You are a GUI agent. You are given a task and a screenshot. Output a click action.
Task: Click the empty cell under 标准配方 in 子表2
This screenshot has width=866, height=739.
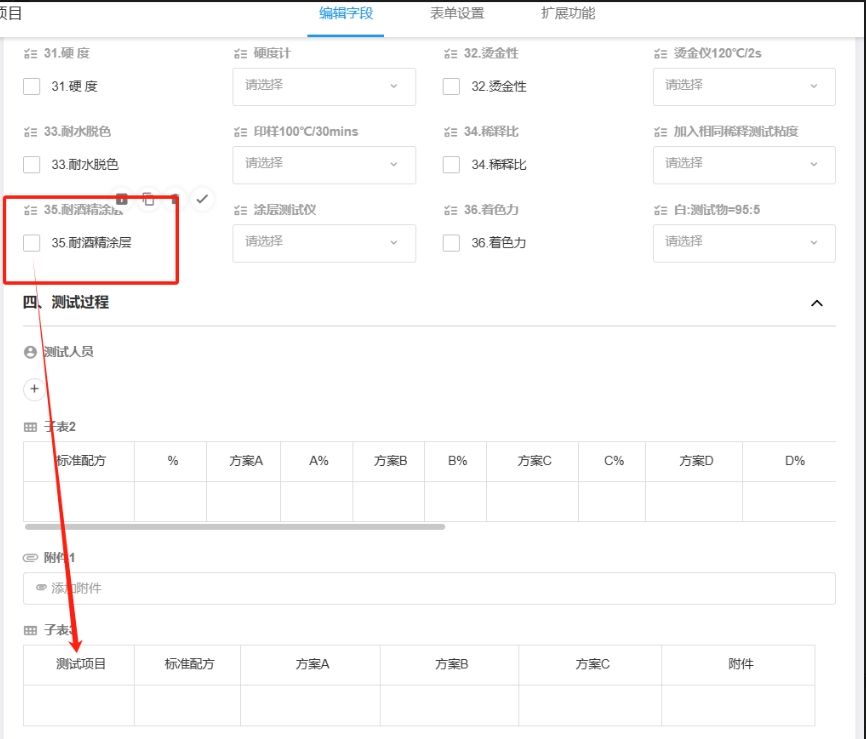[x=79, y=501]
